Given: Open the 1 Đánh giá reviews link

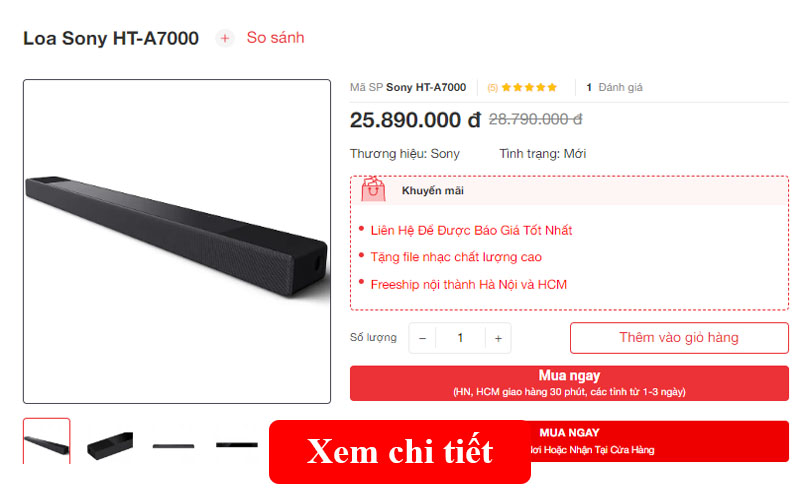Looking at the screenshot, I should pos(614,87).
